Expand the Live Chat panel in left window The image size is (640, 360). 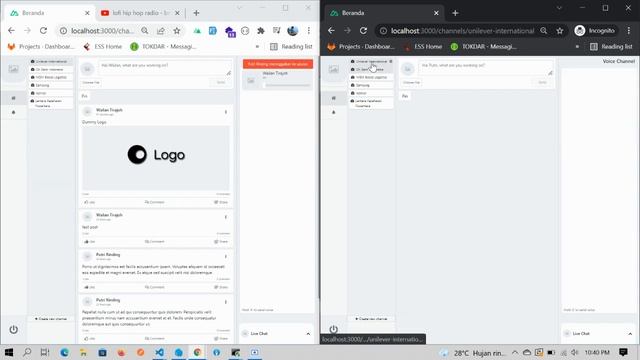click(308, 333)
